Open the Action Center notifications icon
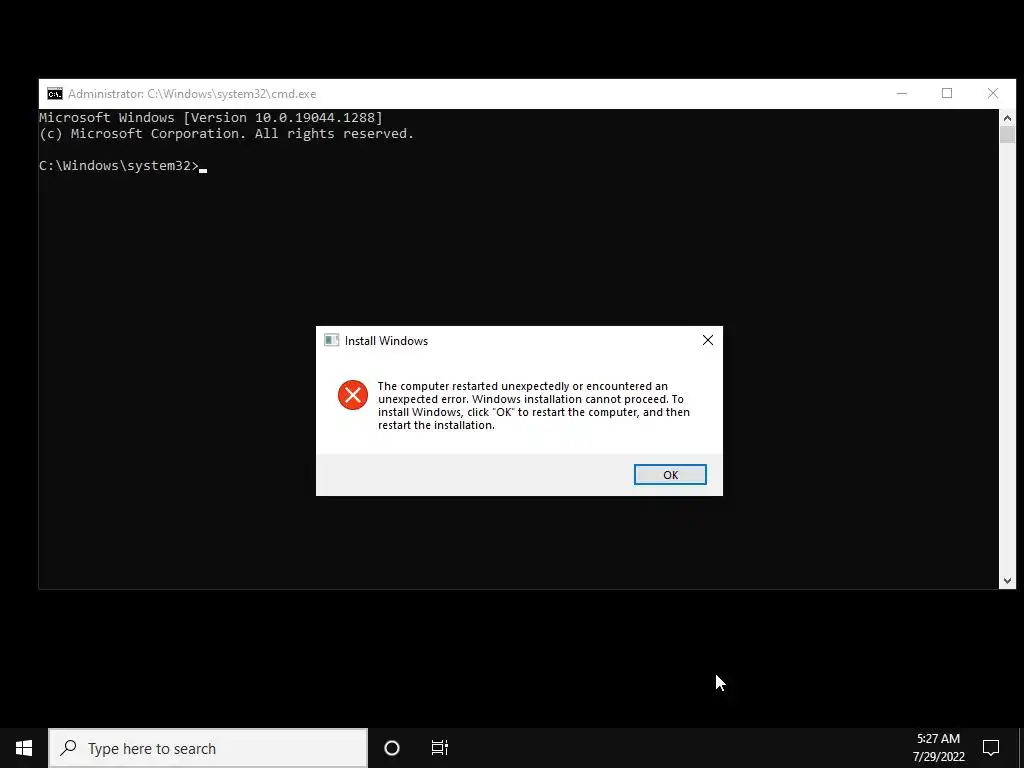The height and width of the screenshot is (768, 1024). coord(991,748)
